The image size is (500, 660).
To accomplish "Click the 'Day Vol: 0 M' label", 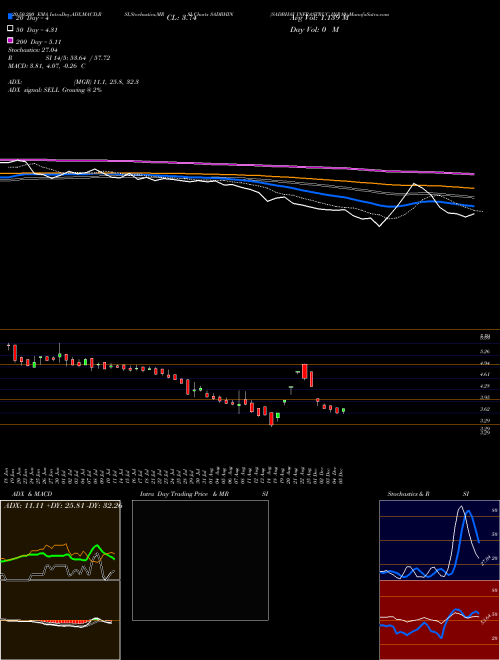I will click(x=314, y=30).
